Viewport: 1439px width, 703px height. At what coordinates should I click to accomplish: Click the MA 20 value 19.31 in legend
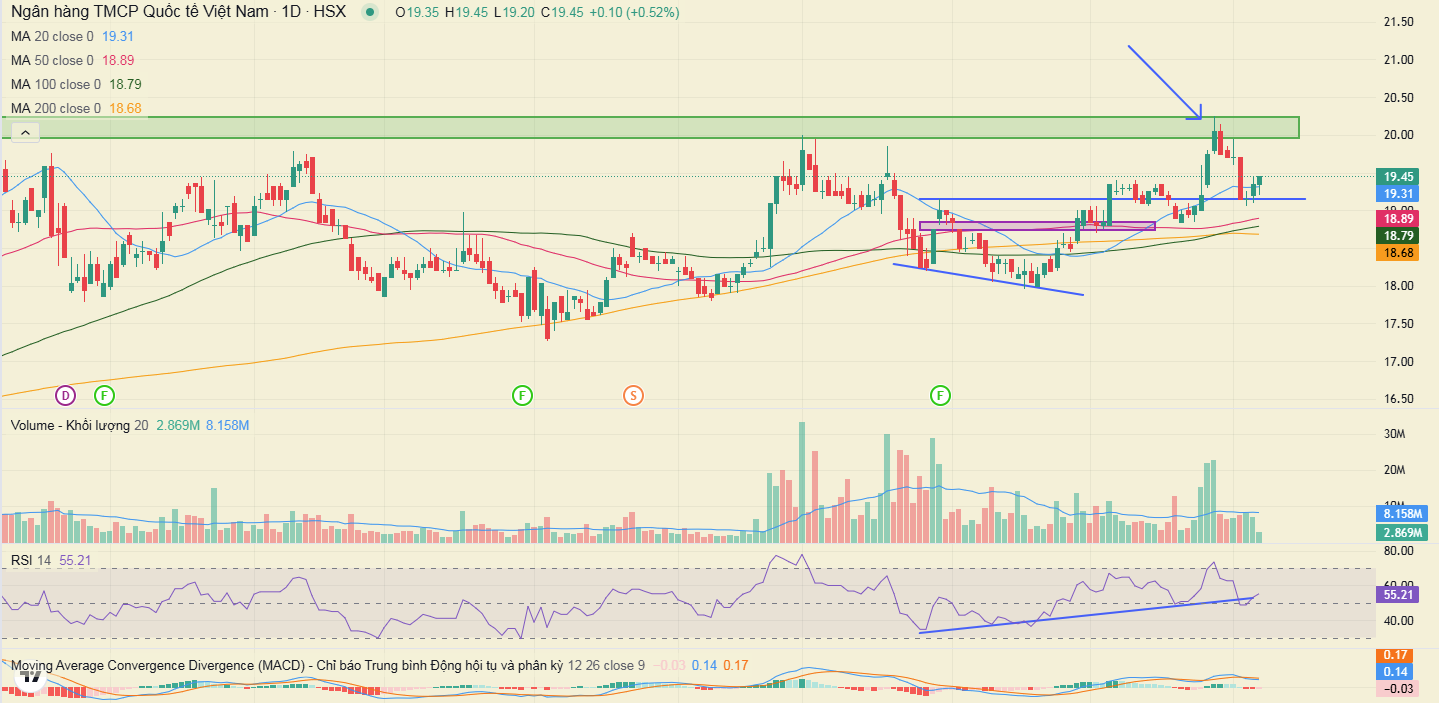117,36
